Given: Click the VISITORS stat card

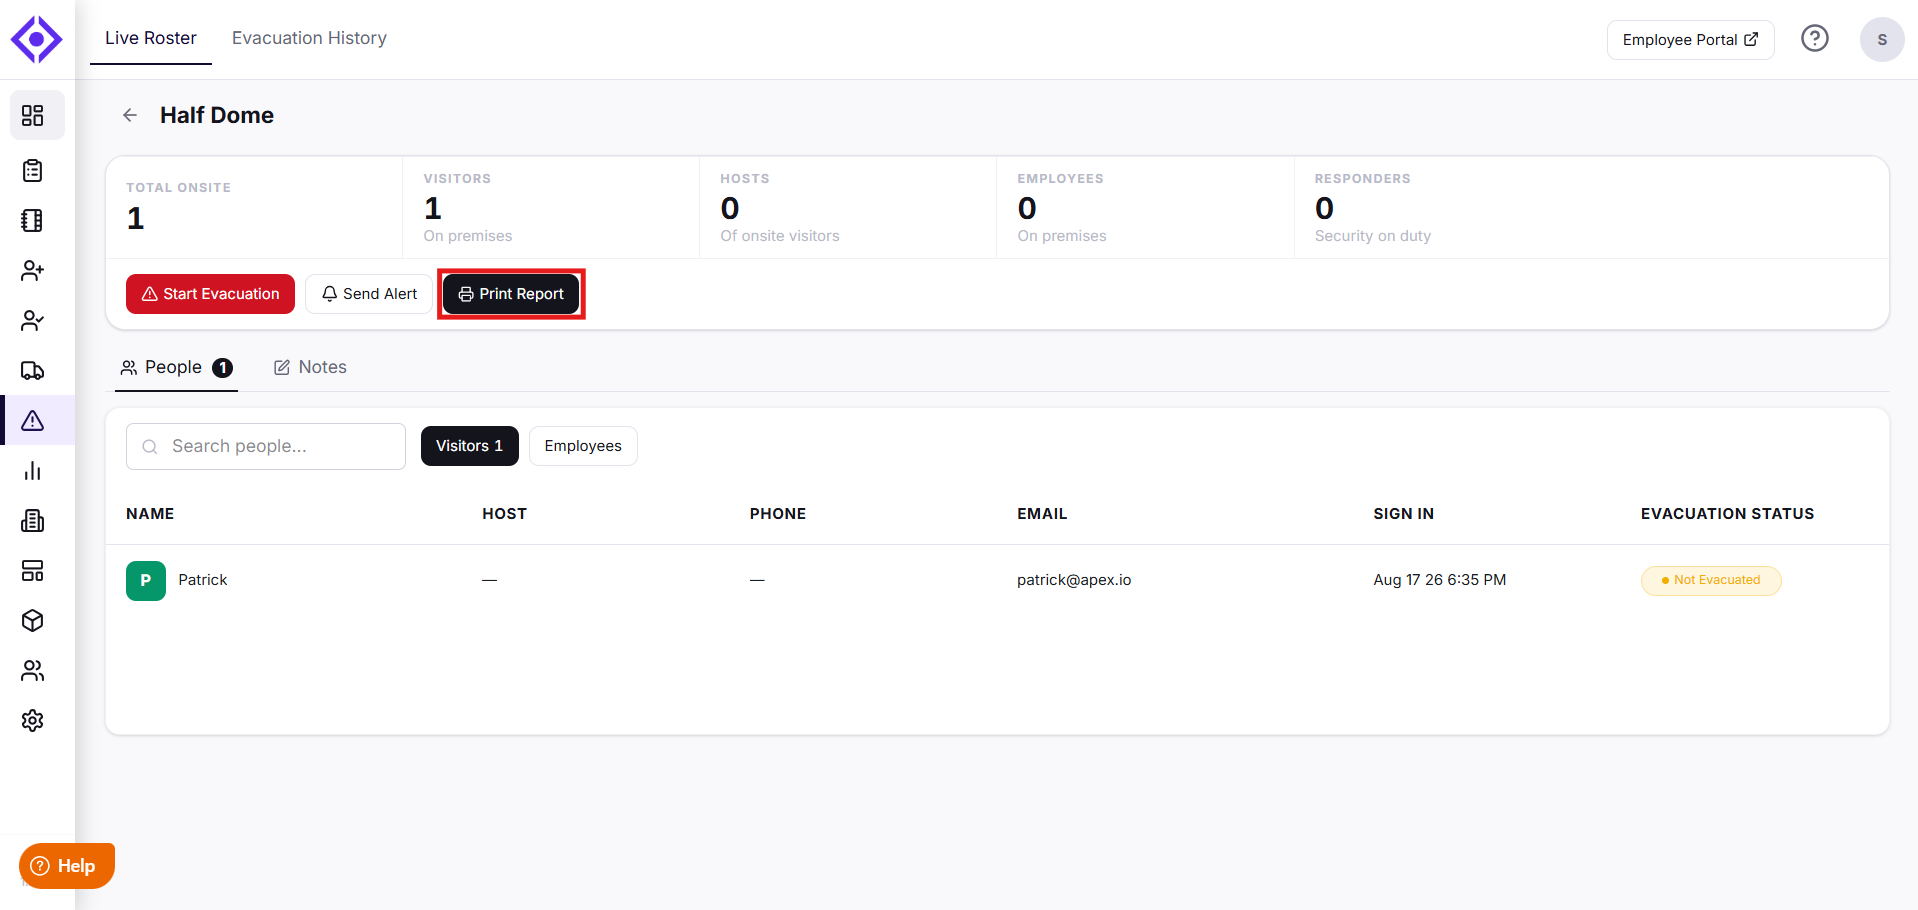Looking at the screenshot, I should pyautogui.click(x=551, y=207).
